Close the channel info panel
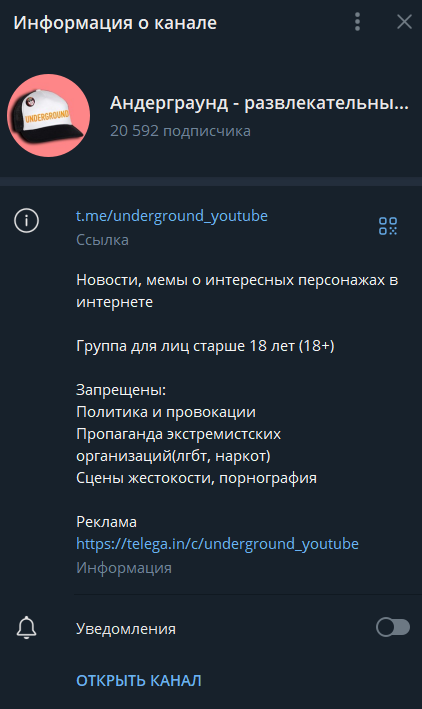The height and width of the screenshot is (709, 422). [x=404, y=22]
